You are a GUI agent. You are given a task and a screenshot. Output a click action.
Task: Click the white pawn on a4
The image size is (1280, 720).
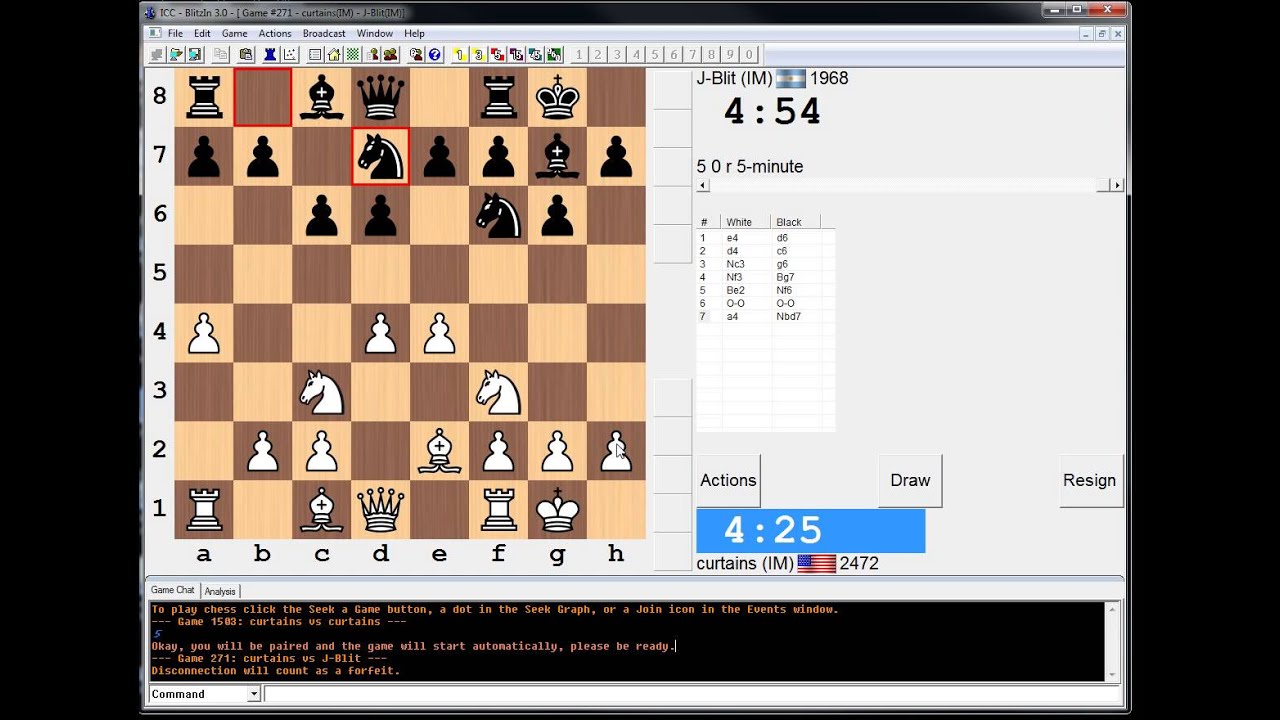pos(203,332)
